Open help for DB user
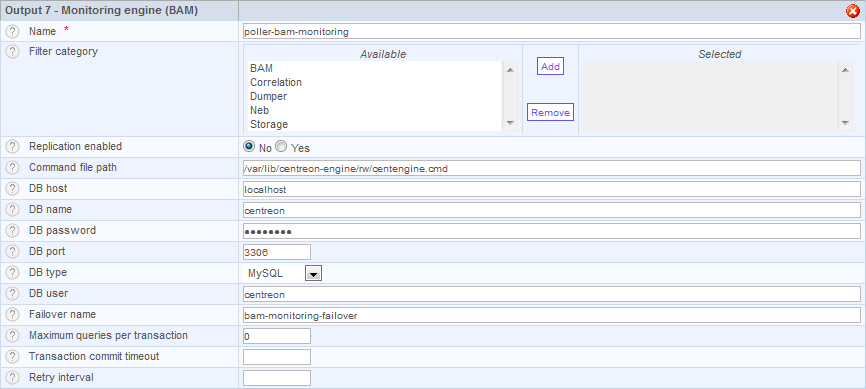The height and width of the screenshot is (389, 866). pyautogui.click(x=12, y=294)
